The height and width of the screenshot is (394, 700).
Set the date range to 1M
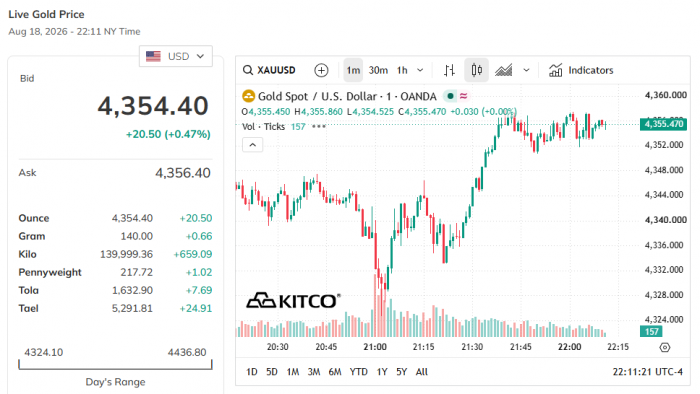(x=292, y=372)
